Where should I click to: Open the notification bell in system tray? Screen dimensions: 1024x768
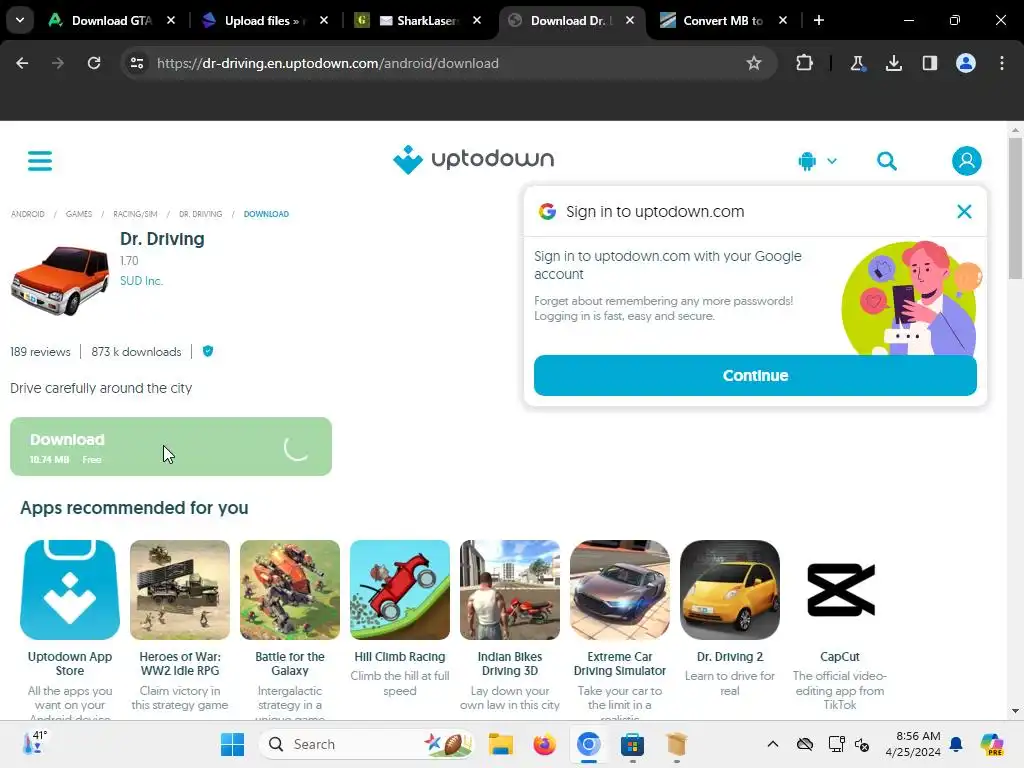[x=956, y=744]
